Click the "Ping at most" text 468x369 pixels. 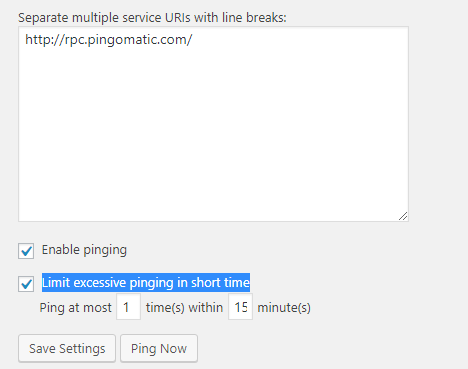(76, 307)
